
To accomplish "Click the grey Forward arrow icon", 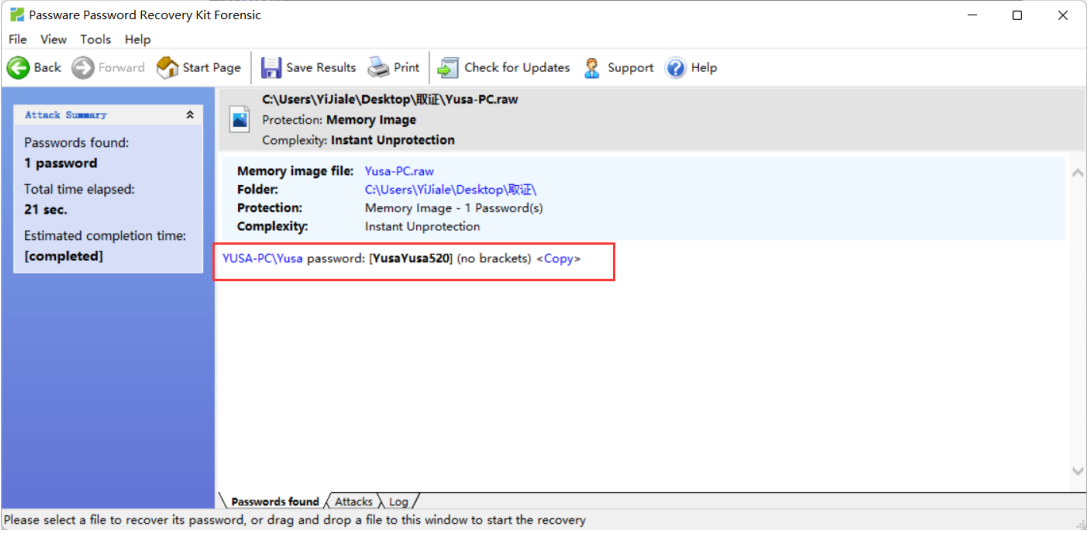I will pos(83,68).
